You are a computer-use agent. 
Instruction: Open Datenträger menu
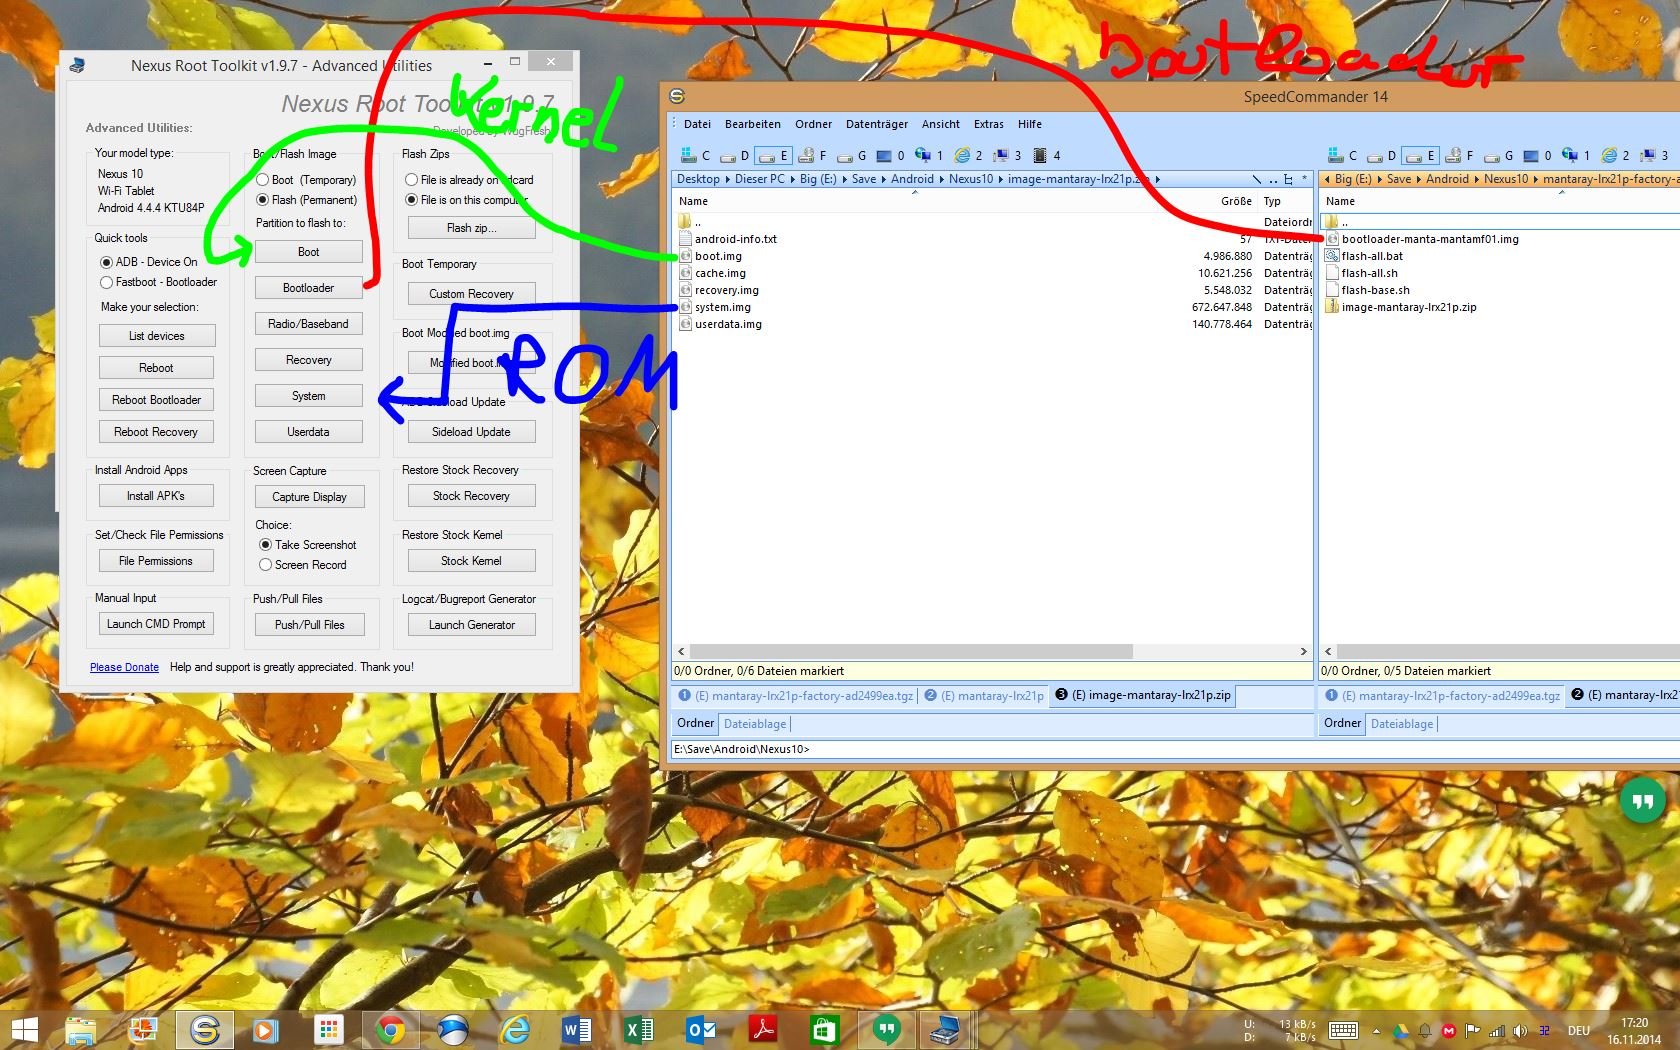click(x=877, y=124)
